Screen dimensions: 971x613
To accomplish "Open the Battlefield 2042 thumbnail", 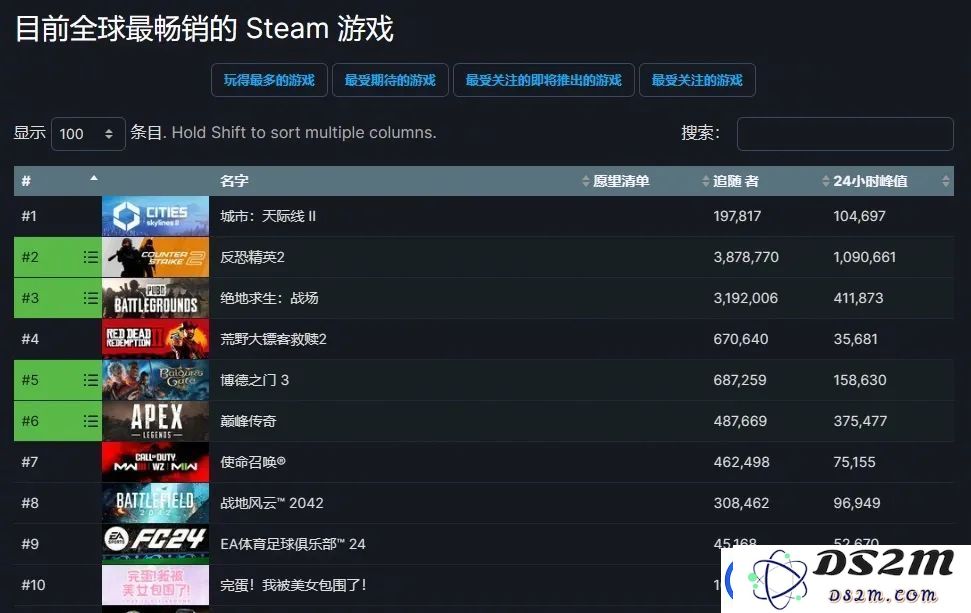I will point(155,503).
